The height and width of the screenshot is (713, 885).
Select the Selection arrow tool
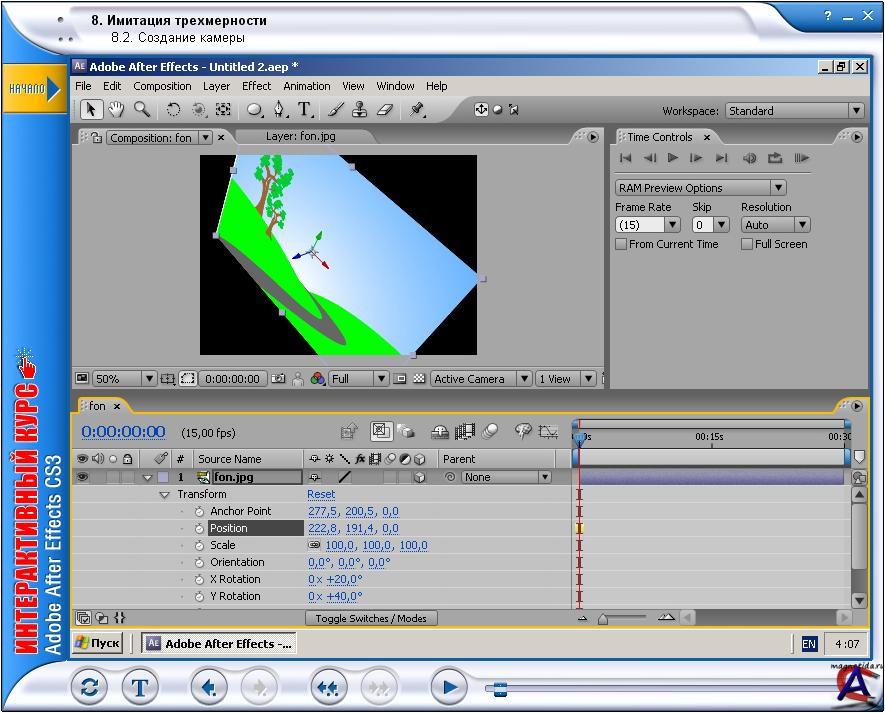tap(90, 110)
